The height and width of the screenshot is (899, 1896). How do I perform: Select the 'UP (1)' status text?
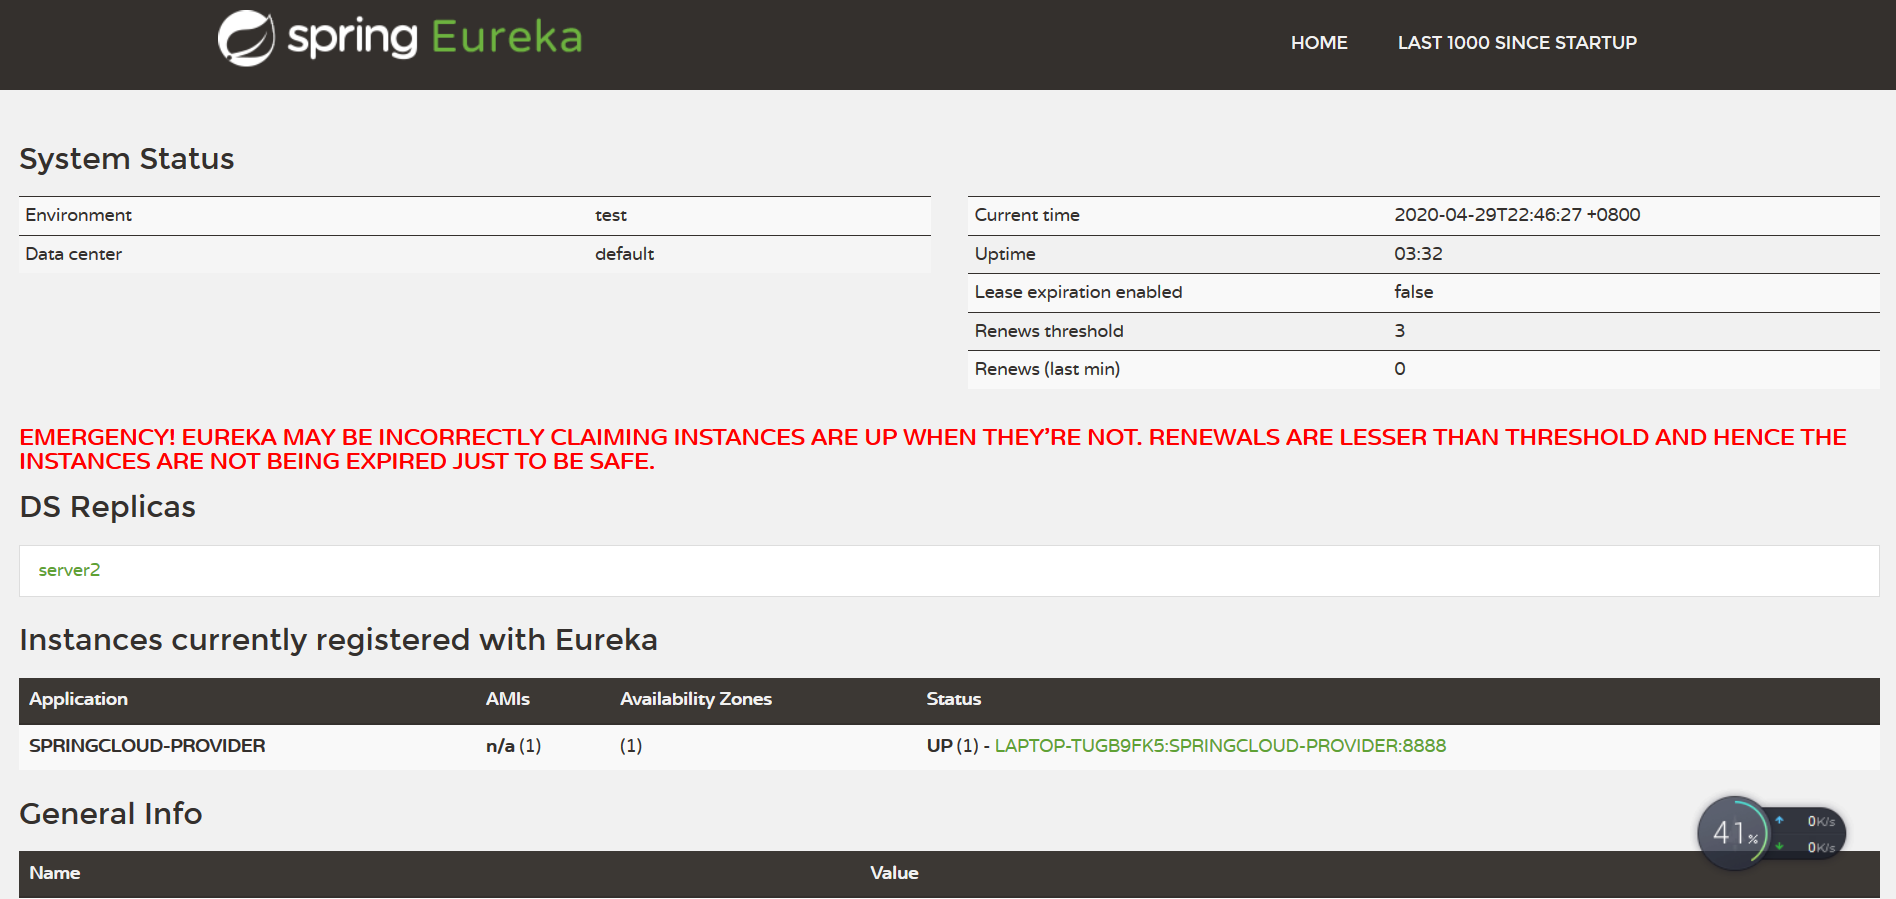tap(952, 746)
